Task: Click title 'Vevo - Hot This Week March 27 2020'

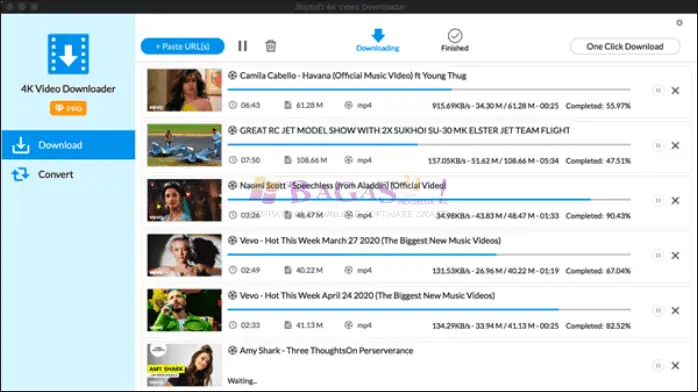Action: click(x=309, y=241)
